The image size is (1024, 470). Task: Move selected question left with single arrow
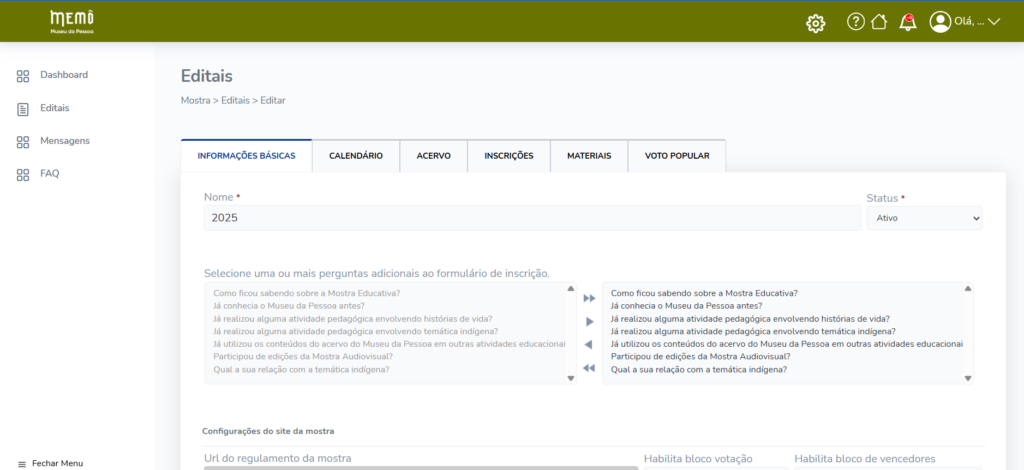[589, 345]
